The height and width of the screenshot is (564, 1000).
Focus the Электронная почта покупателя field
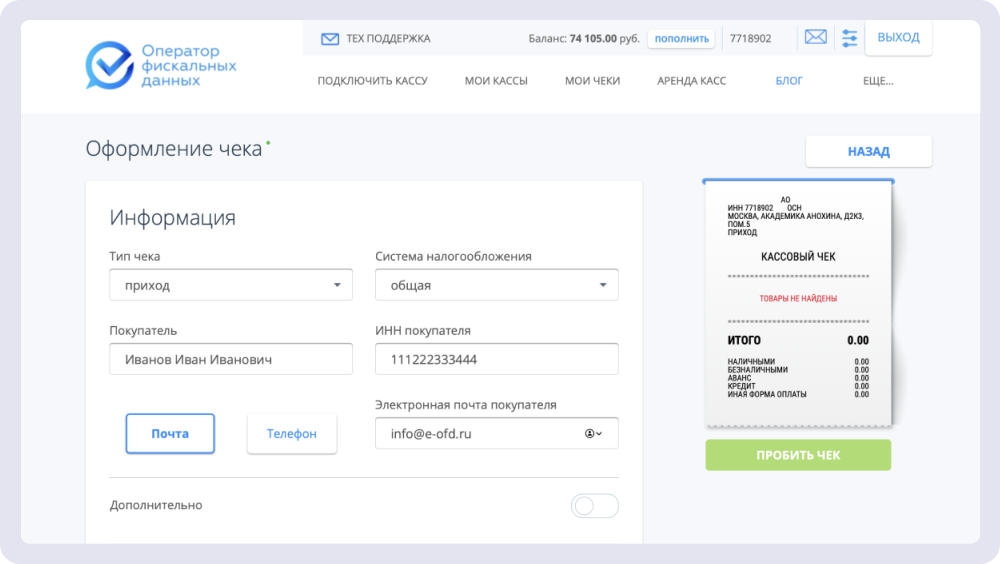coord(497,434)
